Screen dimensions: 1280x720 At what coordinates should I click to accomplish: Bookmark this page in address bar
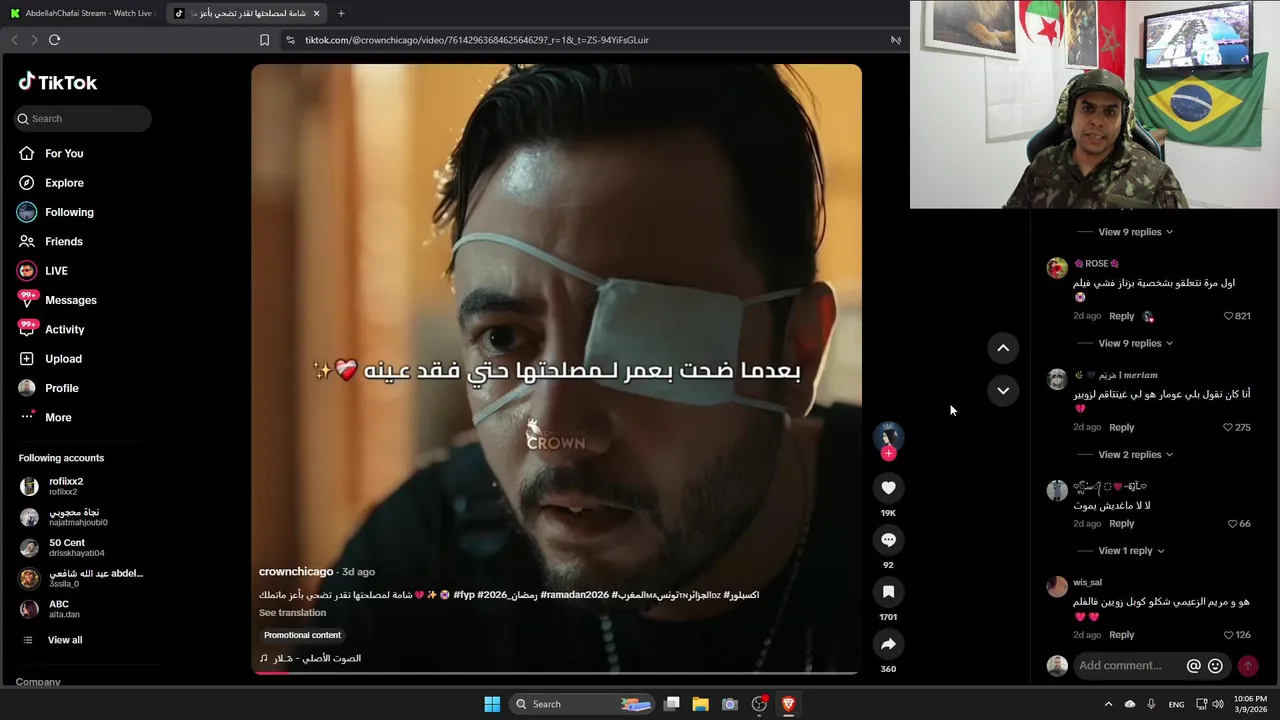click(x=264, y=40)
